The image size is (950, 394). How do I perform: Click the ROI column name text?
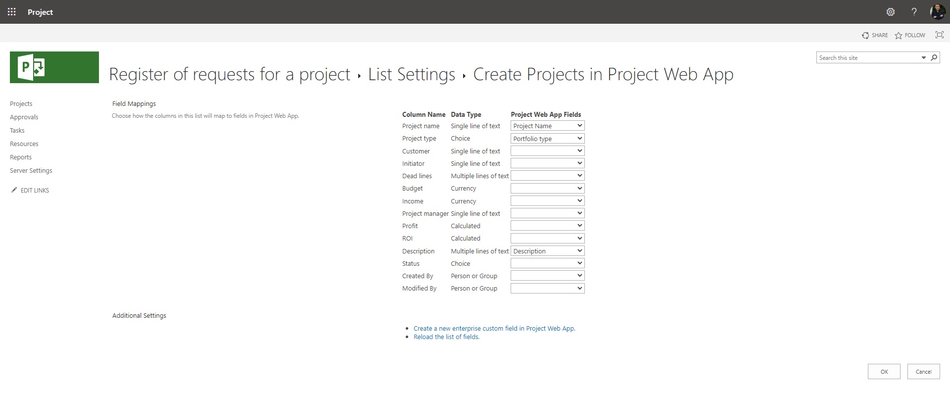[407, 238]
